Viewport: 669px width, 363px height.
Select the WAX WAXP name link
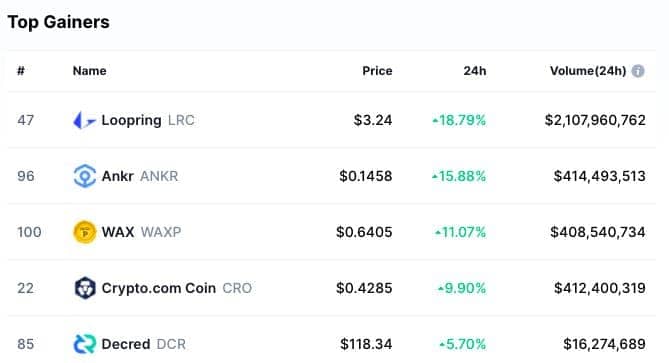pyautogui.click(x=141, y=232)
